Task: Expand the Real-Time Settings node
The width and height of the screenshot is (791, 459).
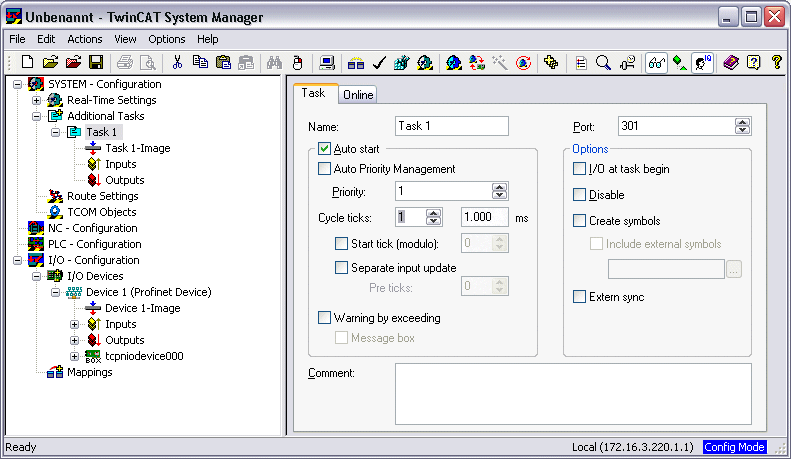Action: (x=36, y=100)
